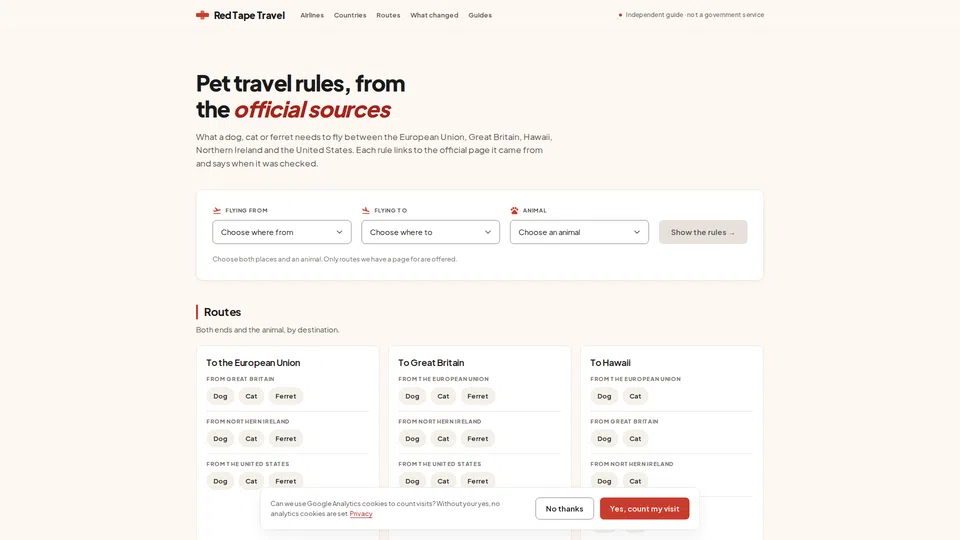Image resolution: width=960 pixels, height=540 pixels.
Task: Select Cat from Northern Ireland to European Union
Action: (251, 438)
